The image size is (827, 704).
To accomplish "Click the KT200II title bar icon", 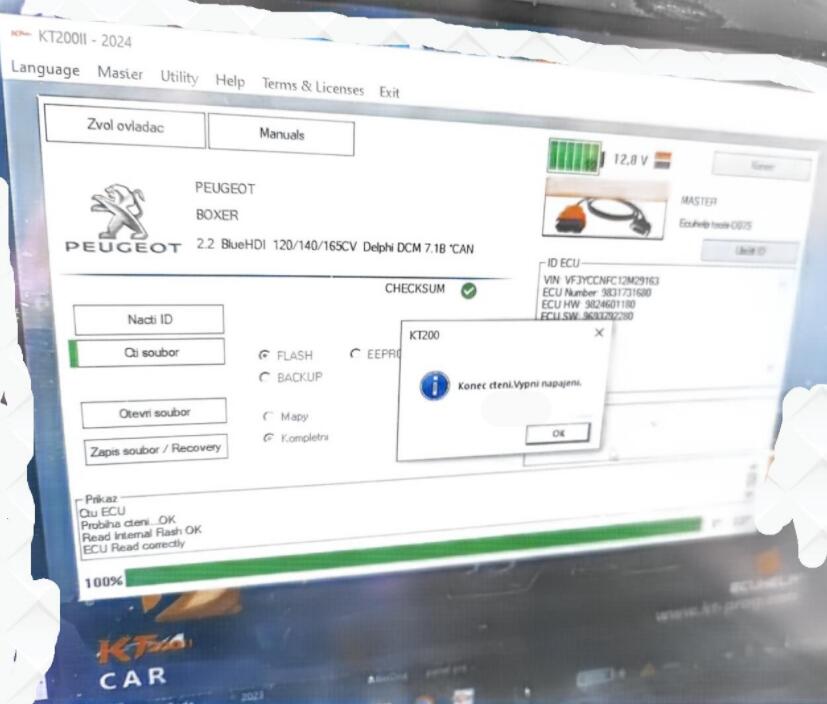I will click(x=21, y=34).
